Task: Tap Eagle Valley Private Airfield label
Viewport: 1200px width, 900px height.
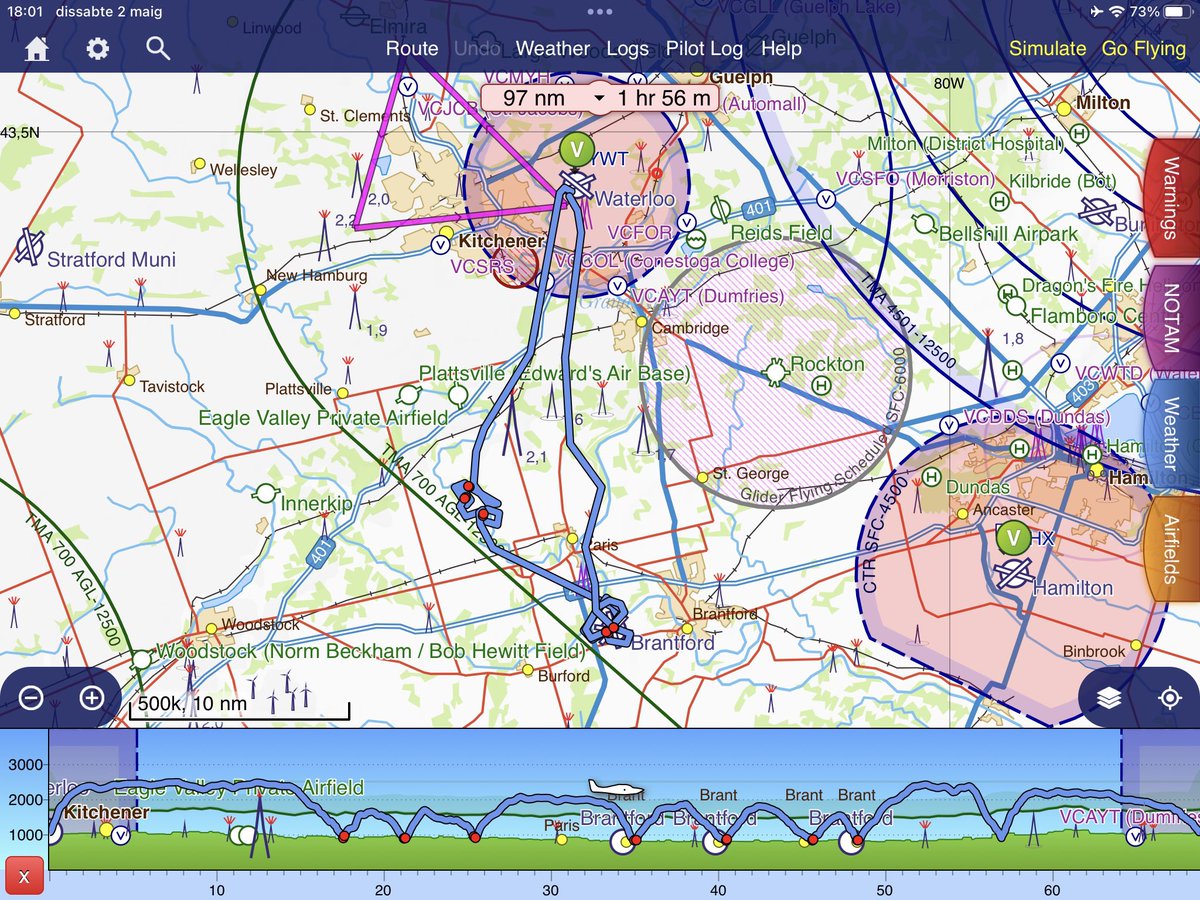Action: pyautogui.click(x=323, y=418)
